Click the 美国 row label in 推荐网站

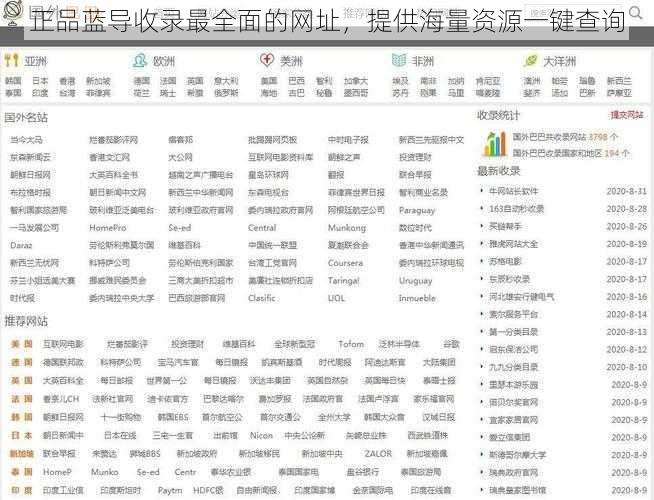pyautogui.click(x=22, y=344)
